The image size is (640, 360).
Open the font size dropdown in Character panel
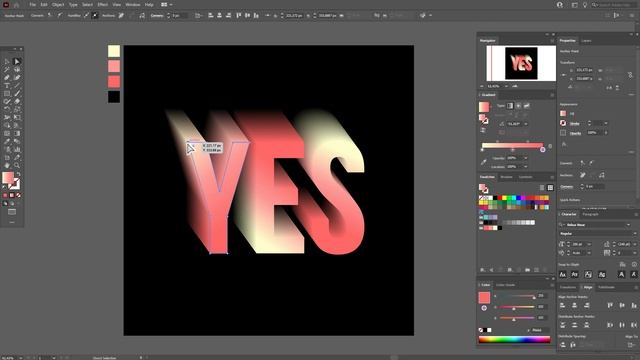tap(589, 244)
